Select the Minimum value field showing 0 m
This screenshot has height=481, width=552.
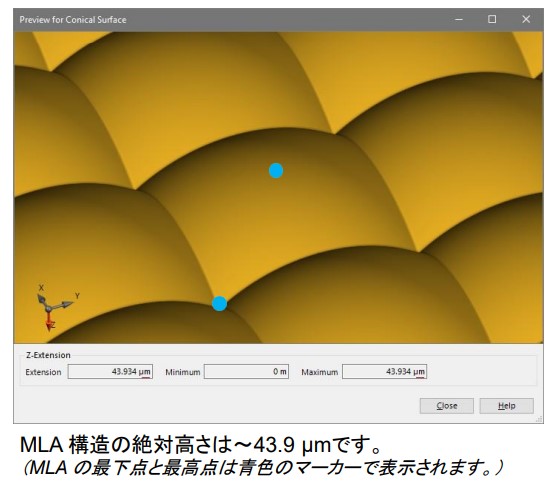point(246,372)
